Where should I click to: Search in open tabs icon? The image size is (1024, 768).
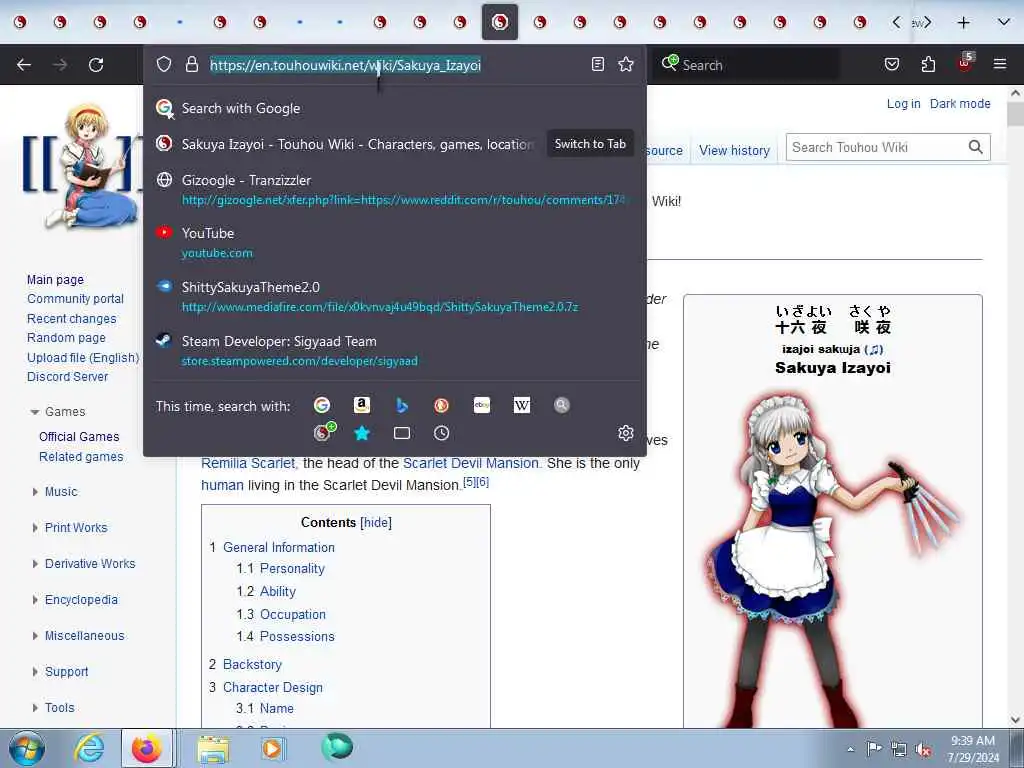(402, 433)
